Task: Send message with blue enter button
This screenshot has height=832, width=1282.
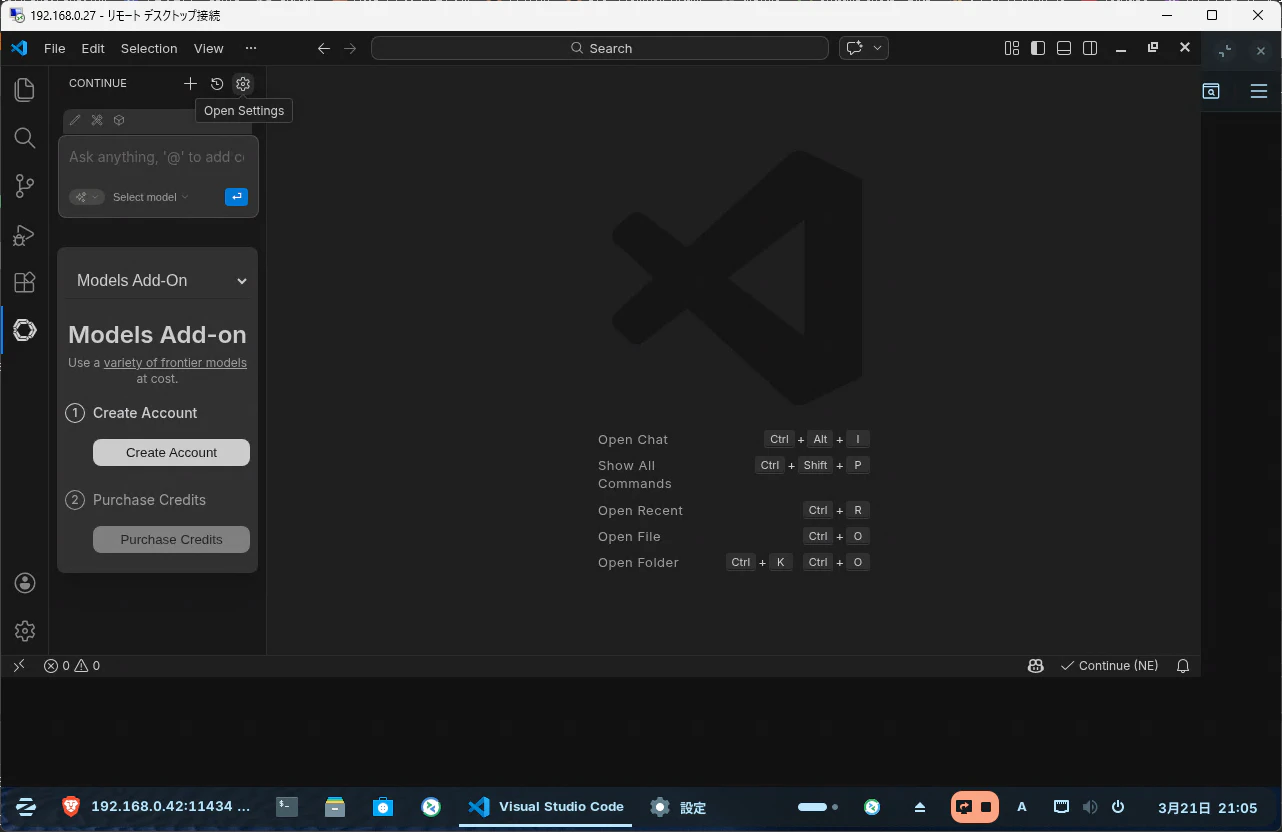Action: pyautogui.click(x=236, y=197)
